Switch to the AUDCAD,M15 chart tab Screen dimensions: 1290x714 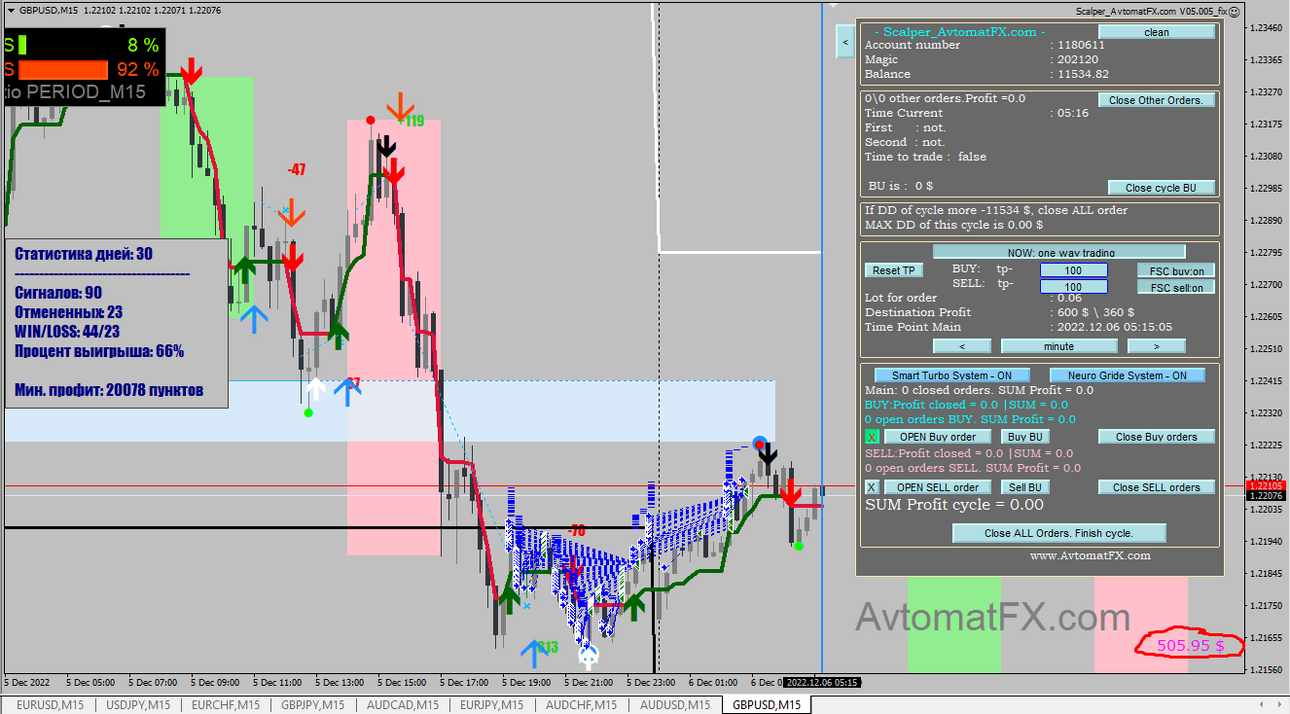tap(402, 705)
